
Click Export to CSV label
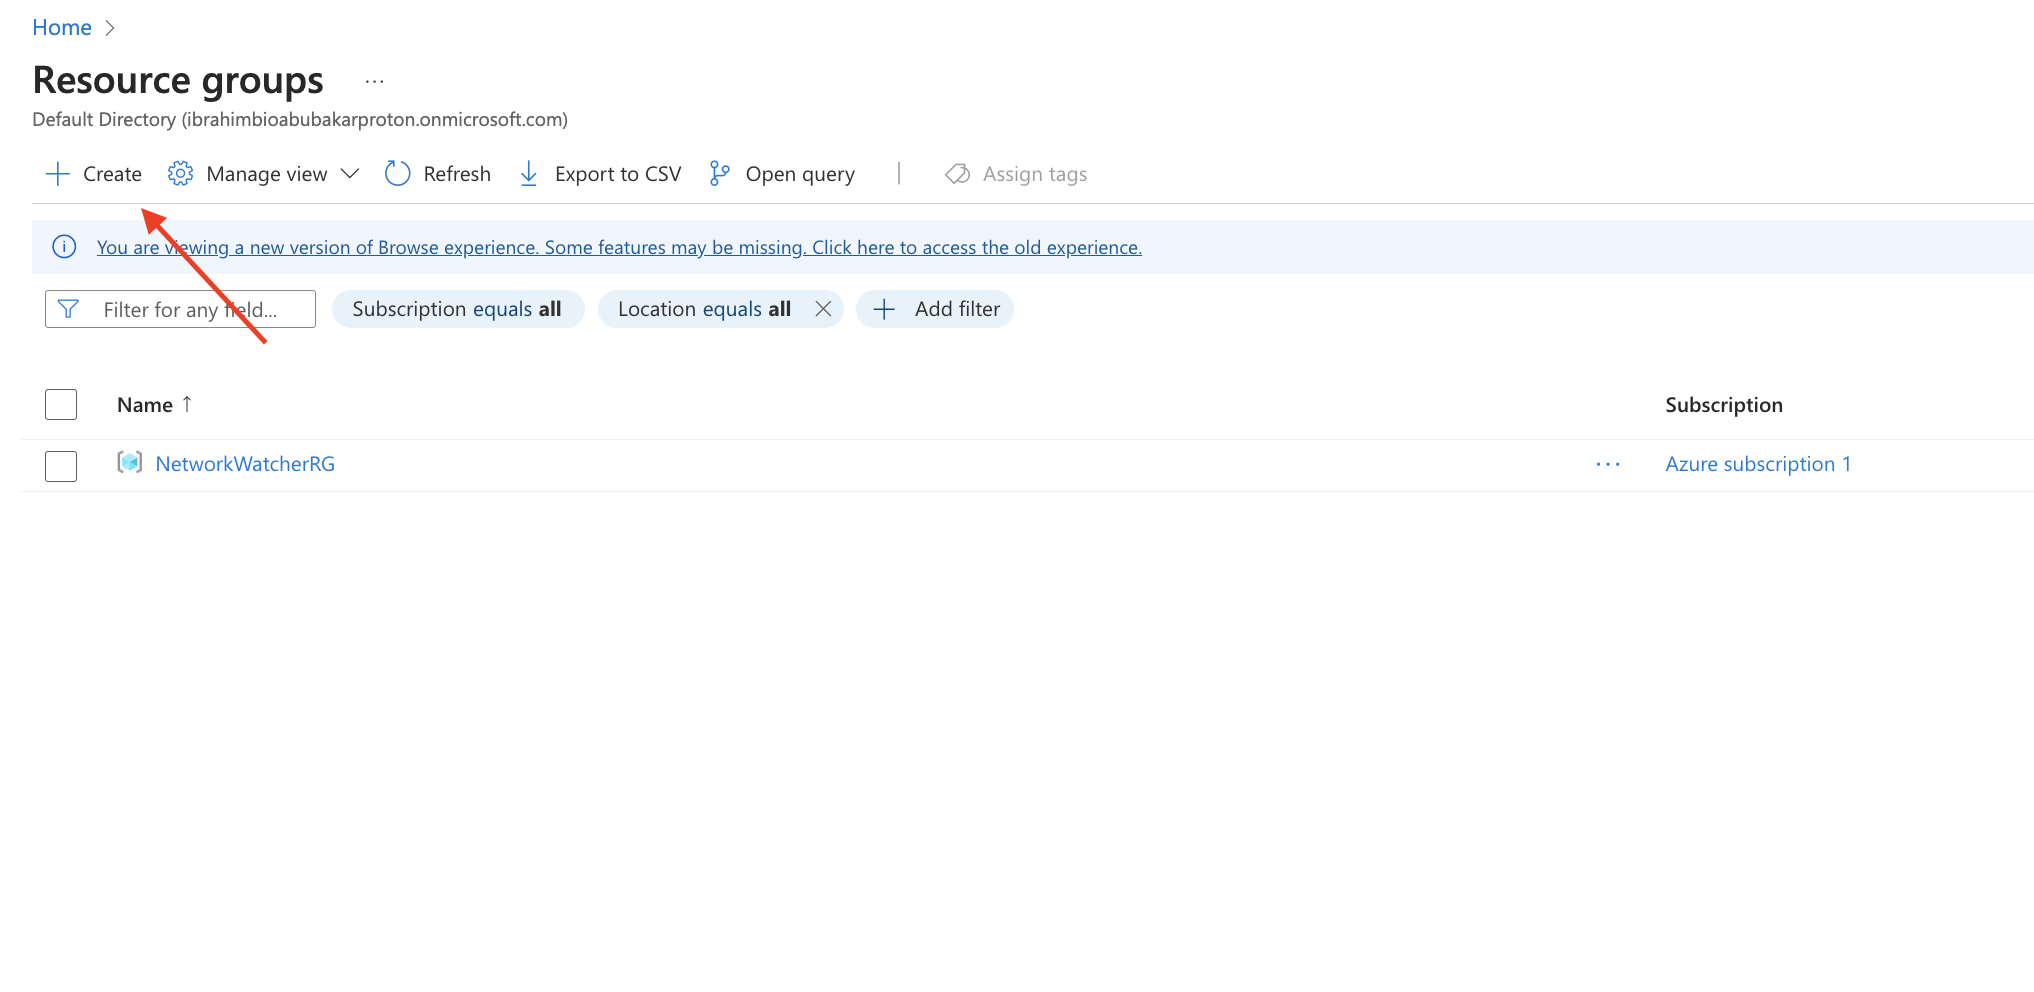pos(618,174)
